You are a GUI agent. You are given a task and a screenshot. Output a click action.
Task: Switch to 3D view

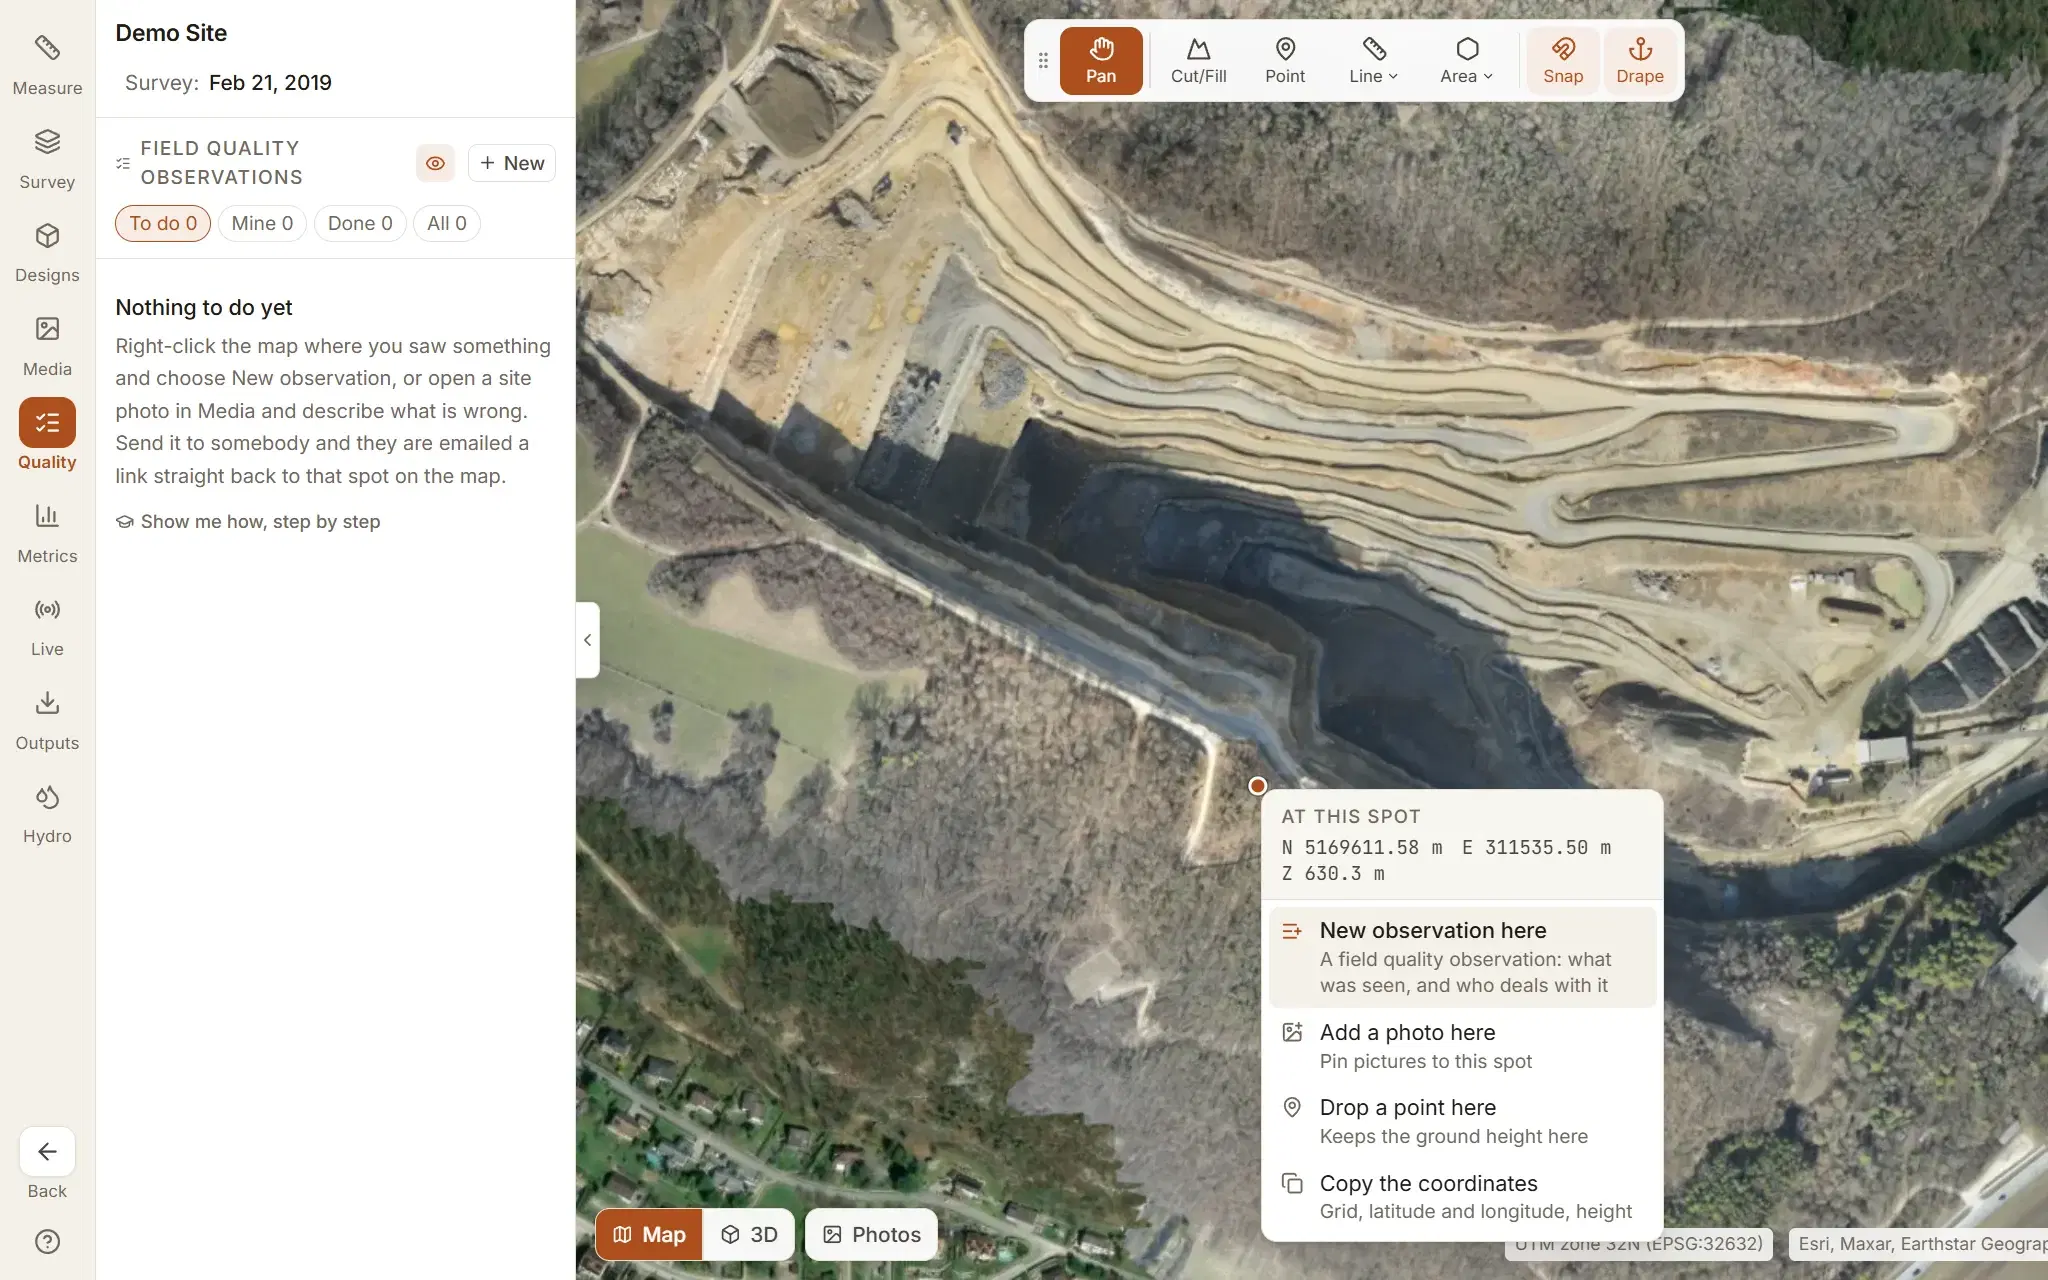(x=749, y=1235)
